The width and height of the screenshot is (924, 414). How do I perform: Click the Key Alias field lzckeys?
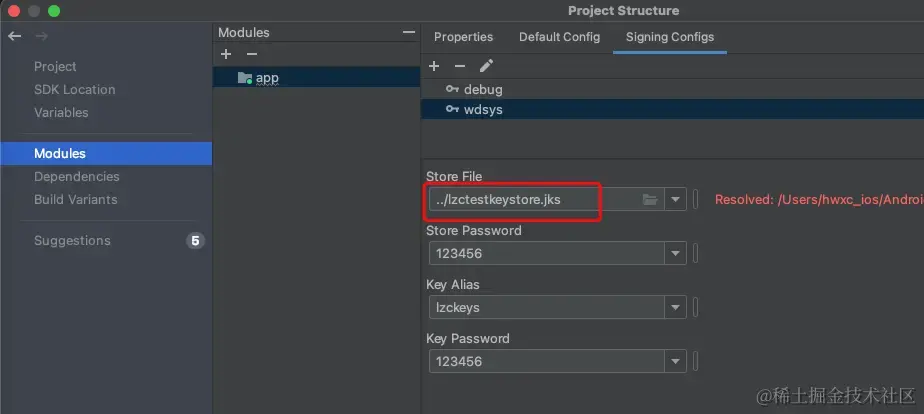point(547,307)
